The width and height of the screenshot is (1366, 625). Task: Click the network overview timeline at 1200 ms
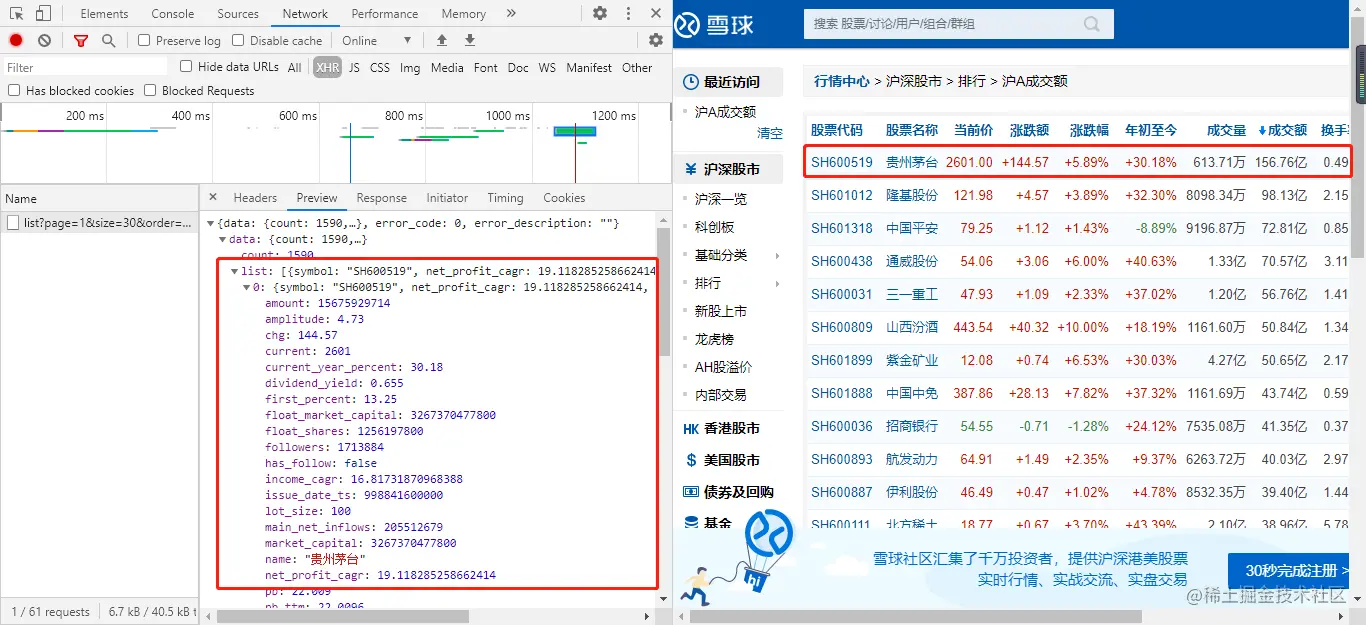(x=613, y=116)
